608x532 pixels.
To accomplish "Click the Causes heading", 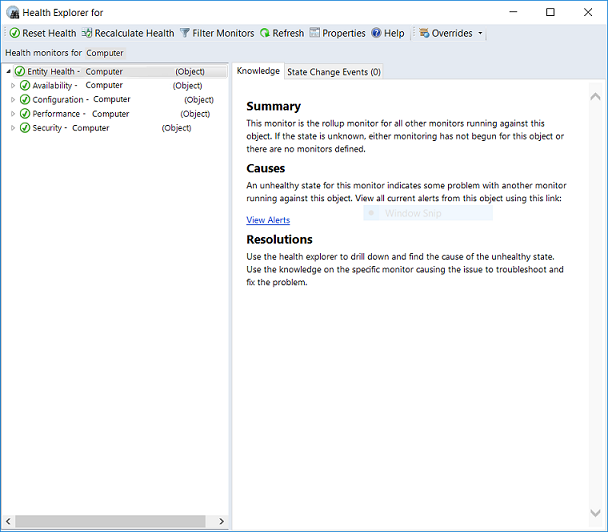I will (x=266, y=168).
